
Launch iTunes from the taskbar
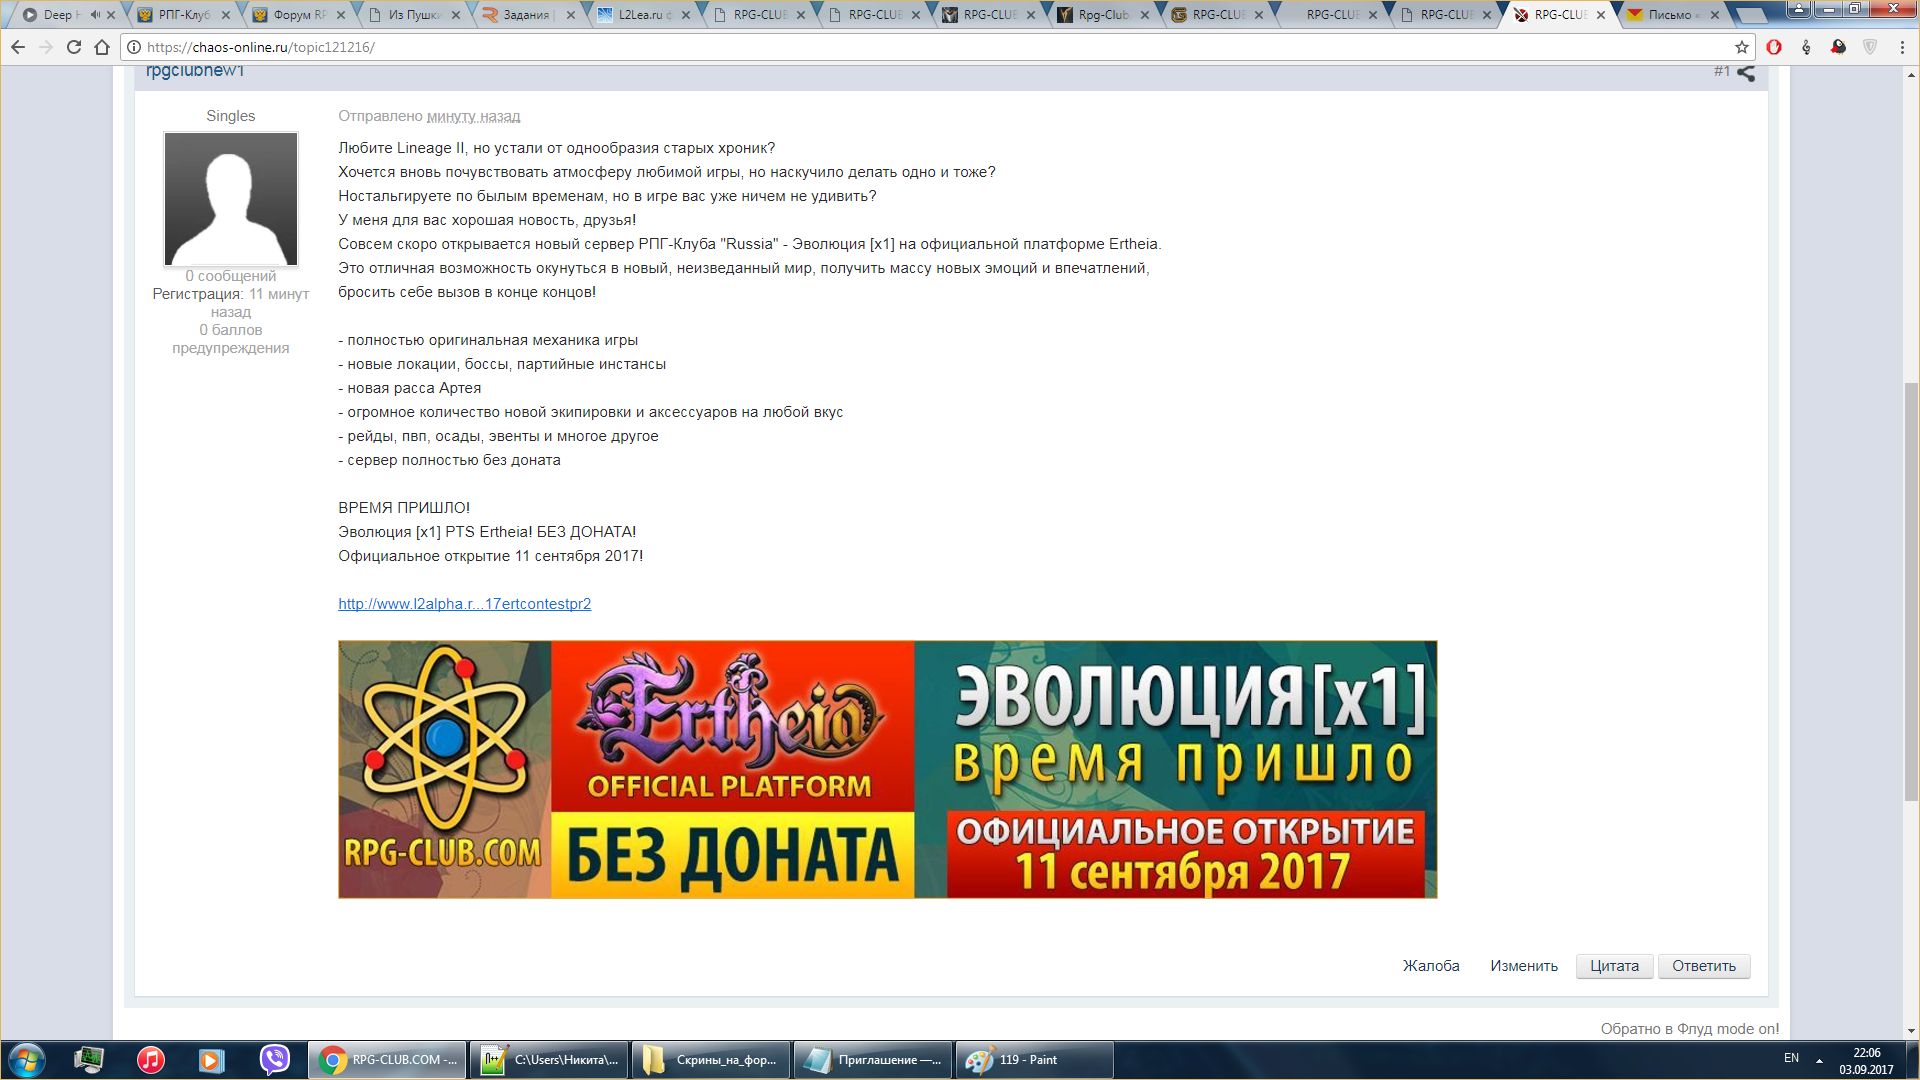click(x=151, y=1060)
